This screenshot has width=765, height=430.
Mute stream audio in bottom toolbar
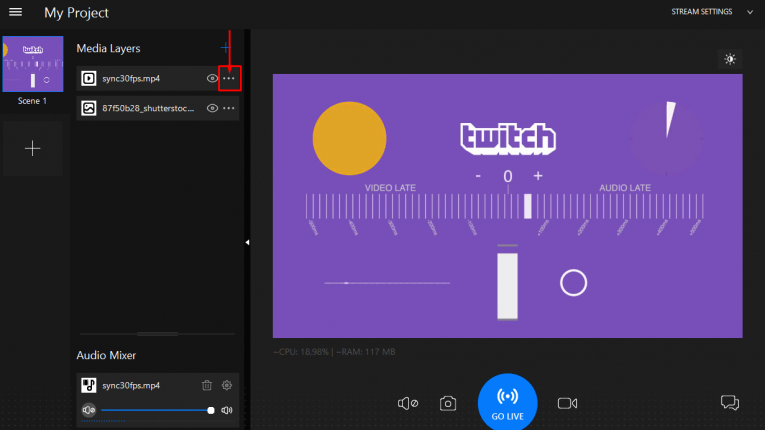pos(407,403)
